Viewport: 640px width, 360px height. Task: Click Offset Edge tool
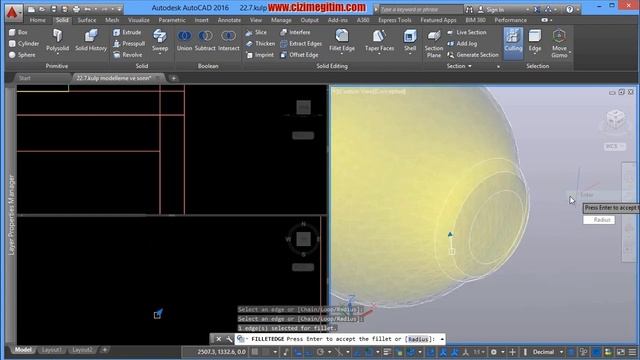pyautogui.click(x=299, y=55)
